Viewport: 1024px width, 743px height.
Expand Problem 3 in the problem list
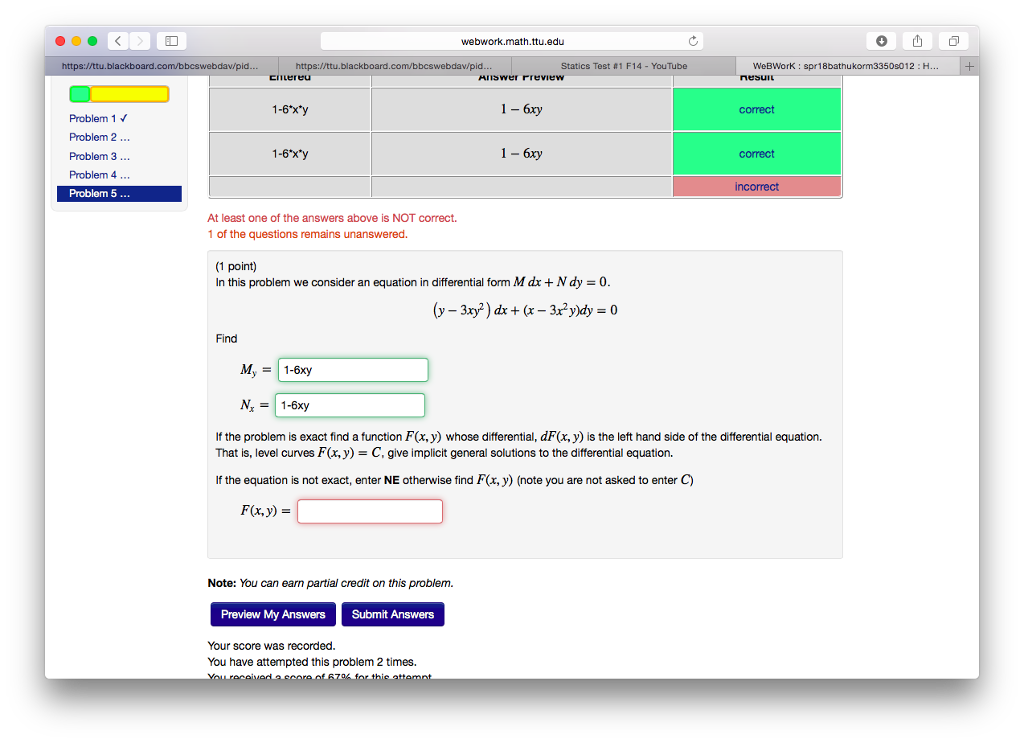pos(98,156)
